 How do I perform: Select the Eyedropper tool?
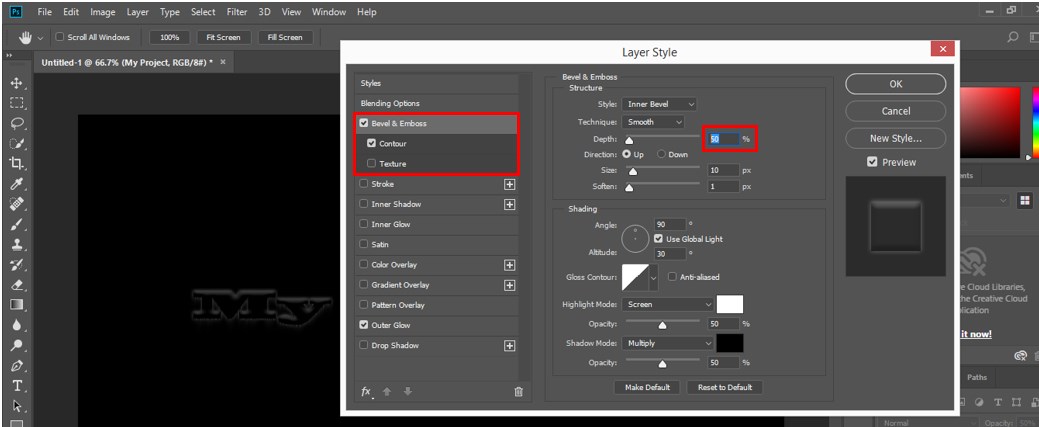coord(17,184)
